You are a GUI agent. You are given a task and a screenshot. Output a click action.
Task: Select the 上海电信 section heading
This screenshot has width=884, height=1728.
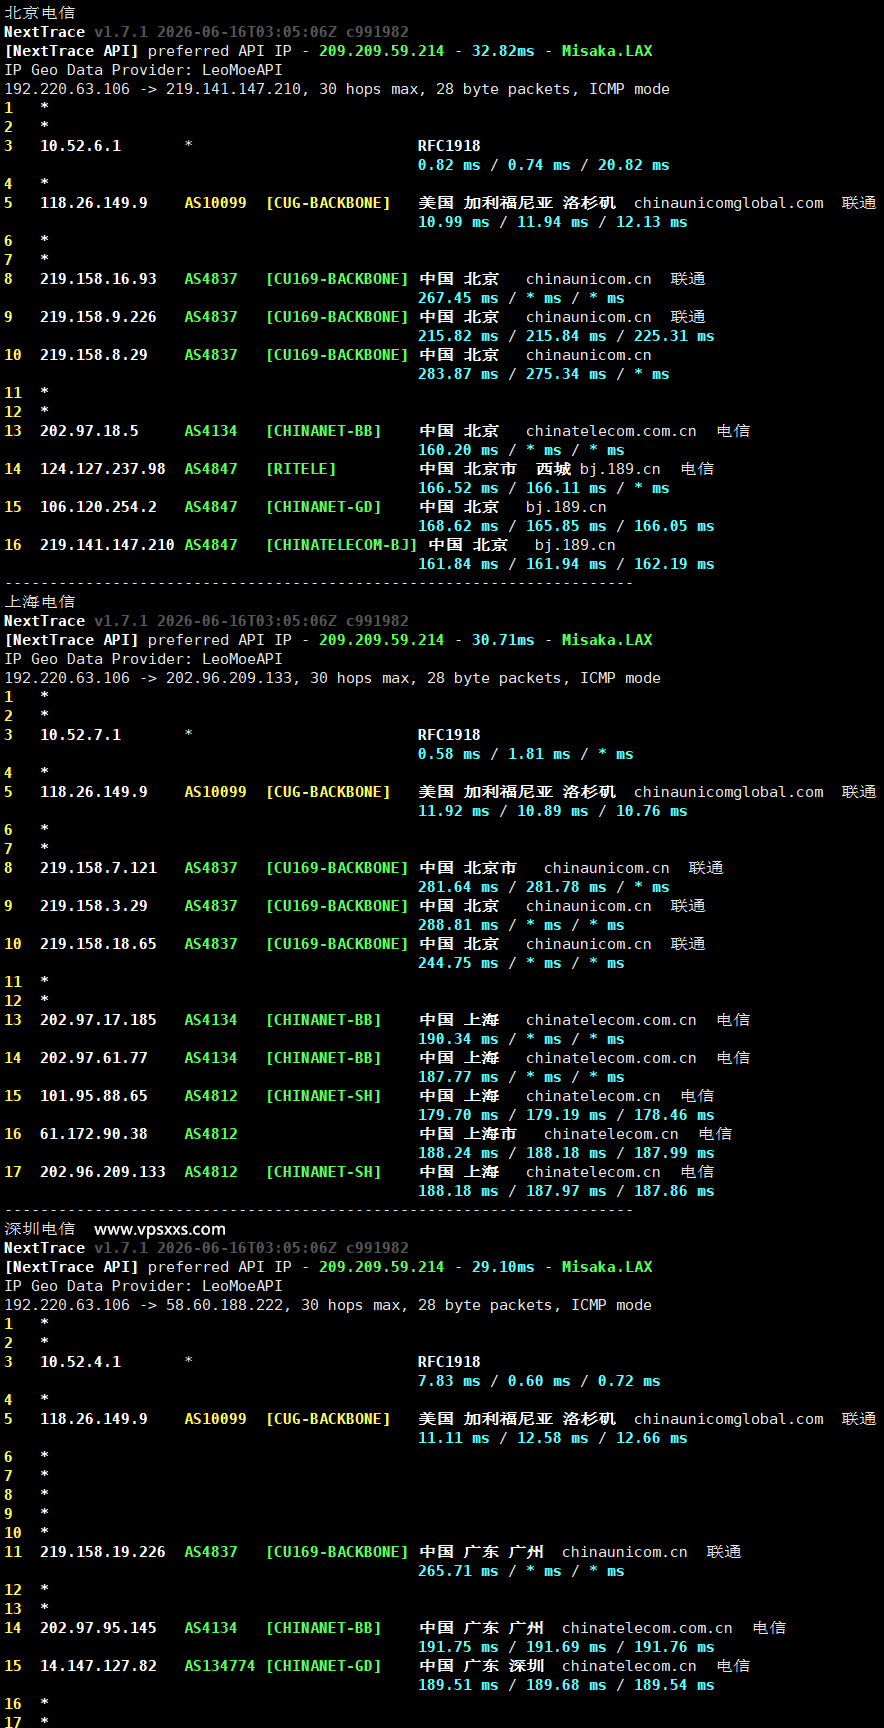(x=40, y=602)
